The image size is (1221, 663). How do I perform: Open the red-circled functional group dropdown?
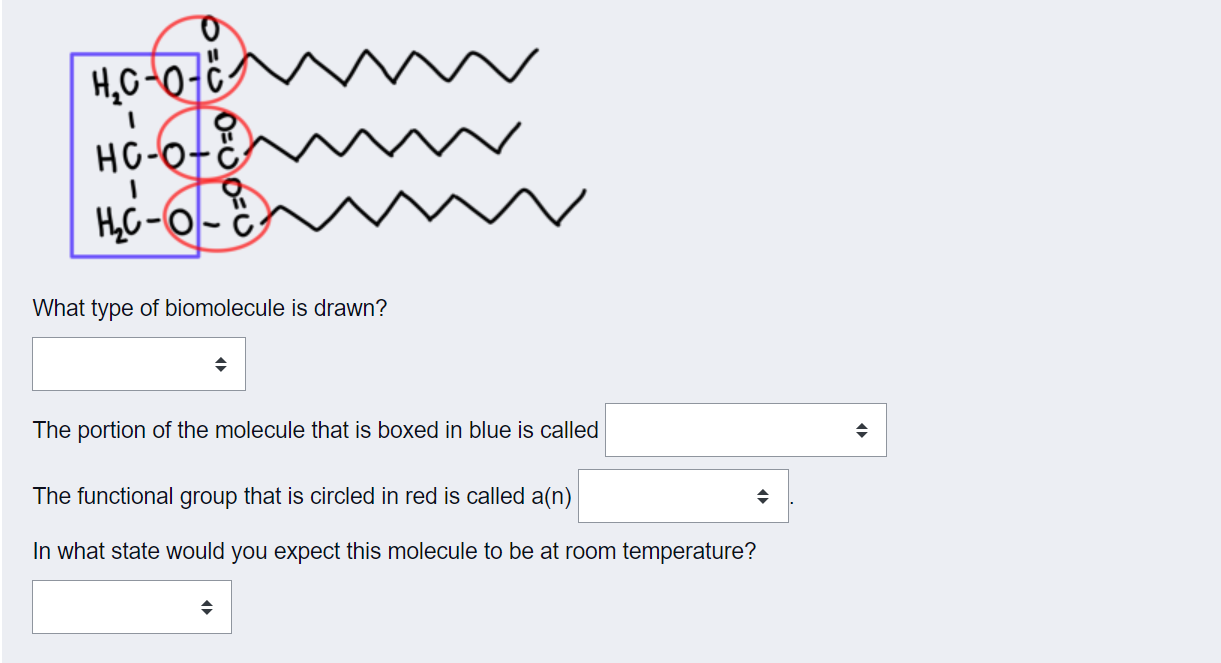pos(683,496)
